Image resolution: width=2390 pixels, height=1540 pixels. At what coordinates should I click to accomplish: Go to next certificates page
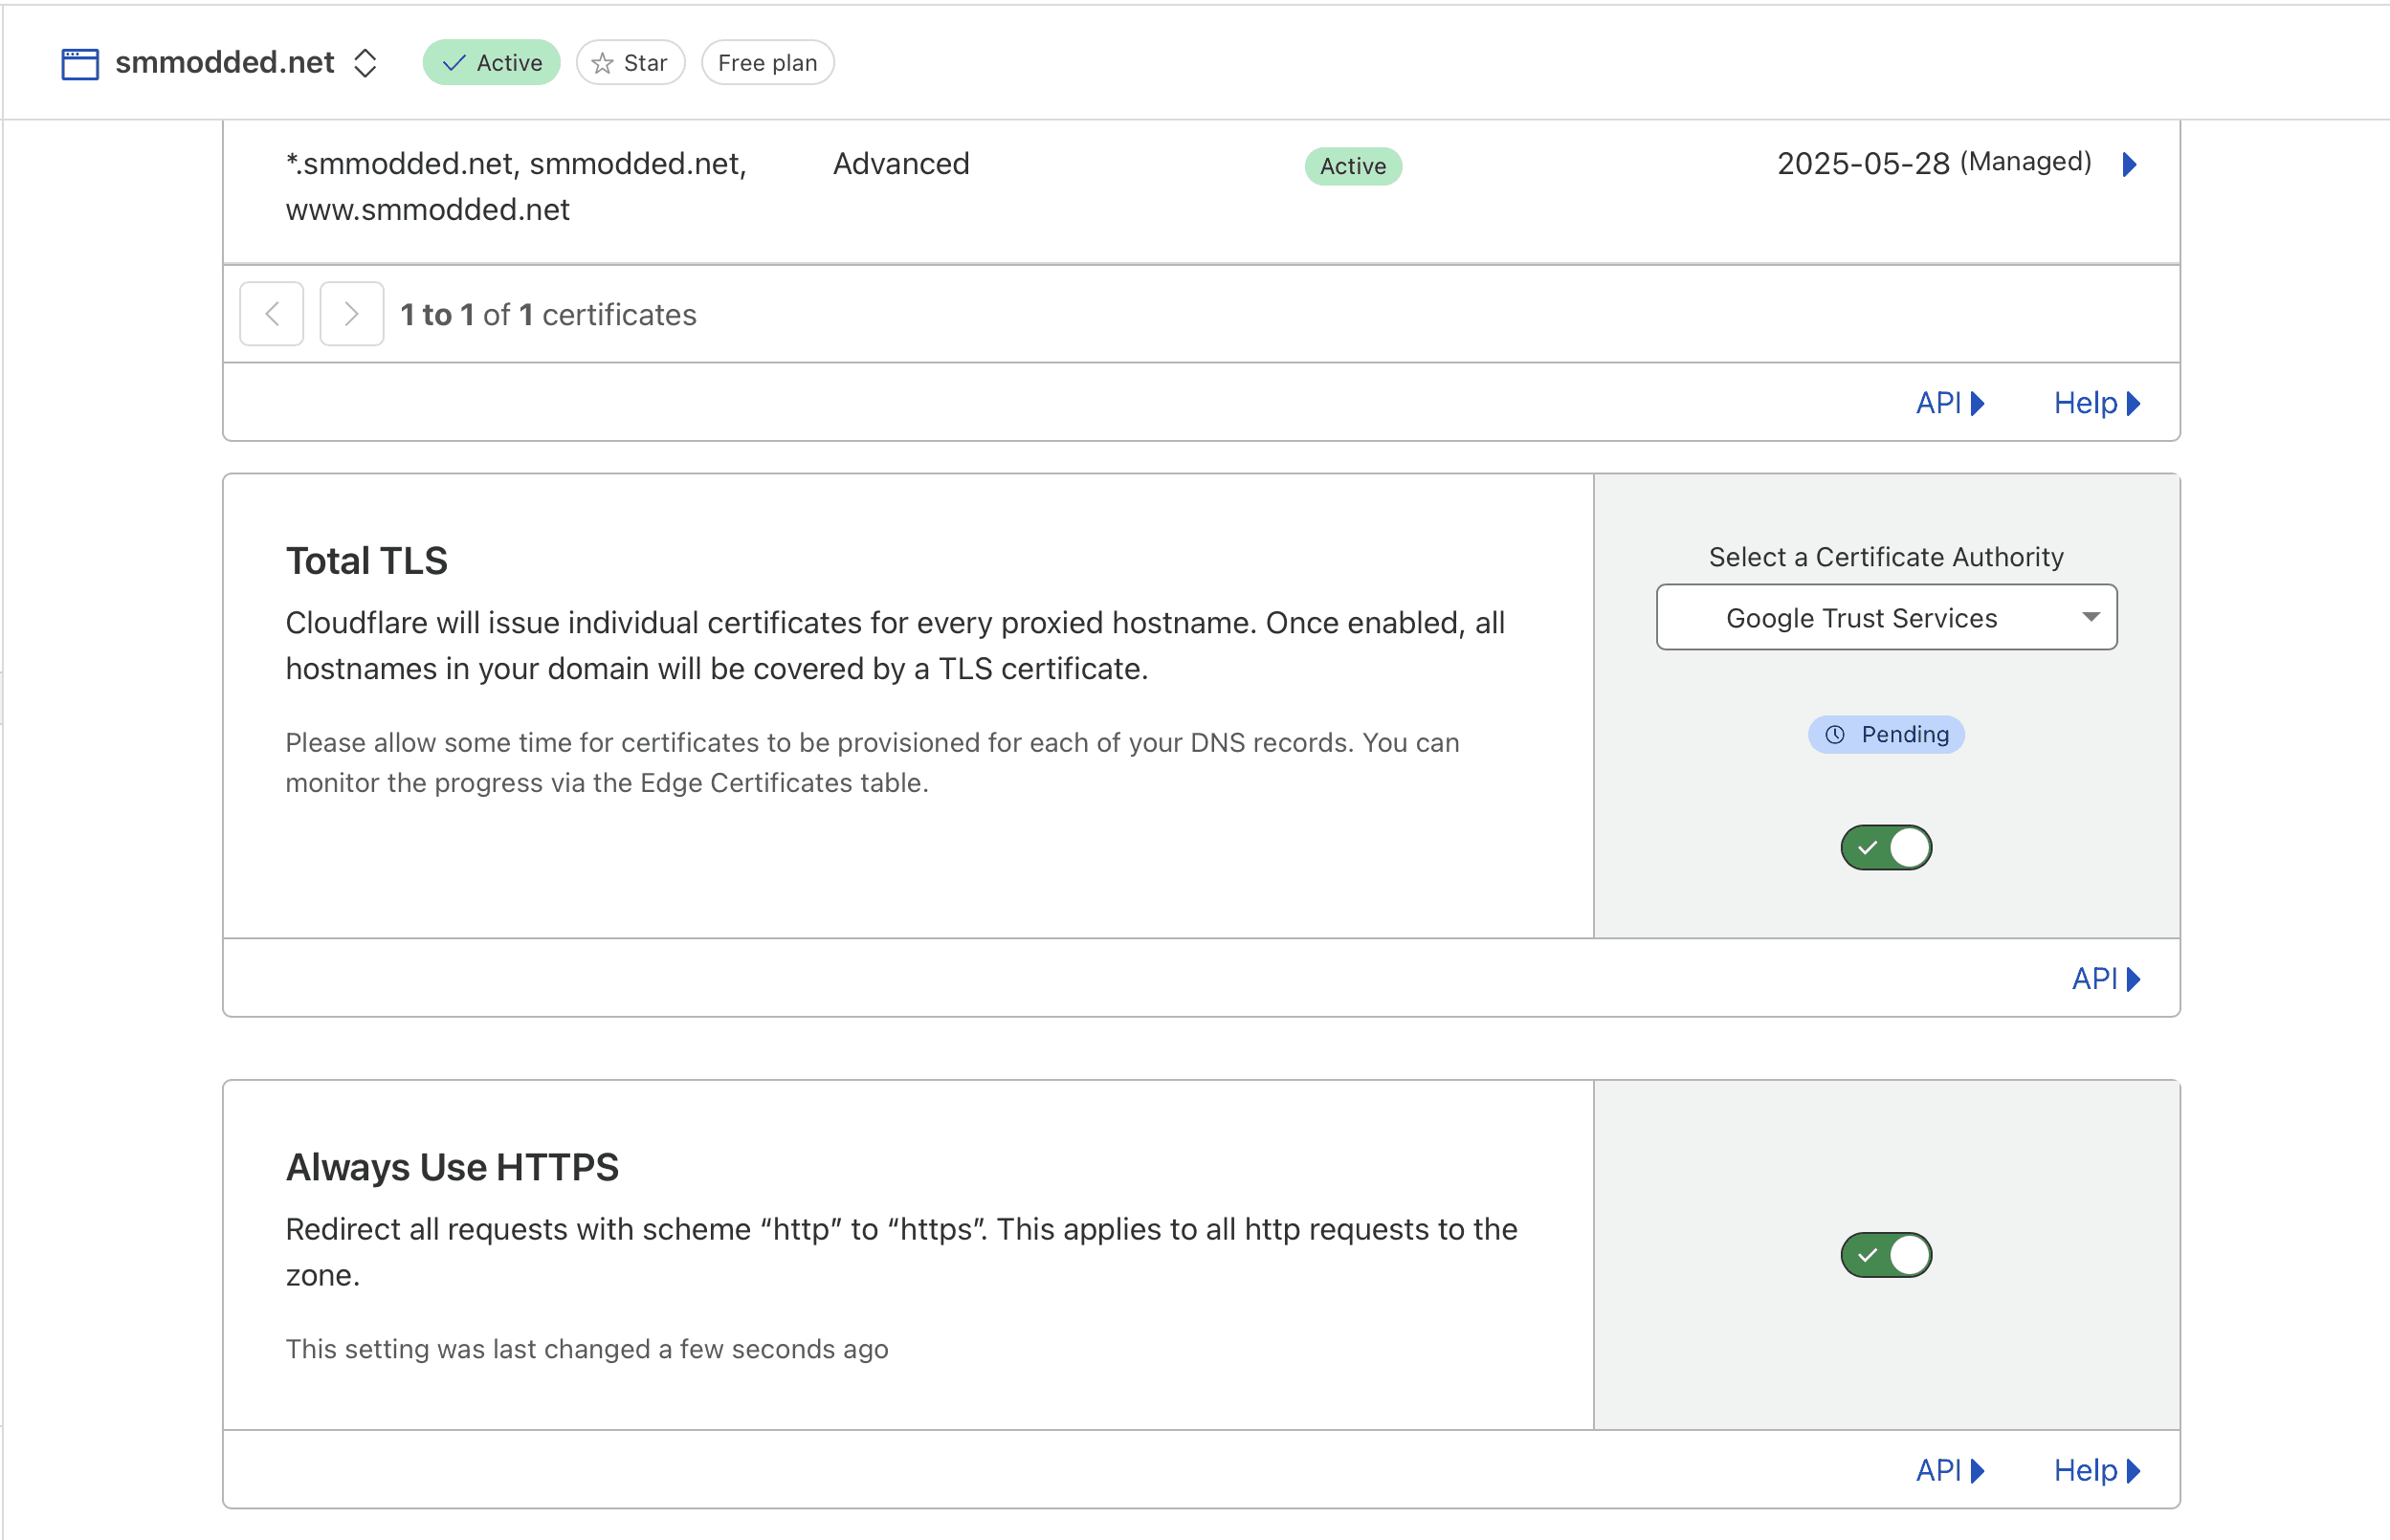click(x=352, y=314)
